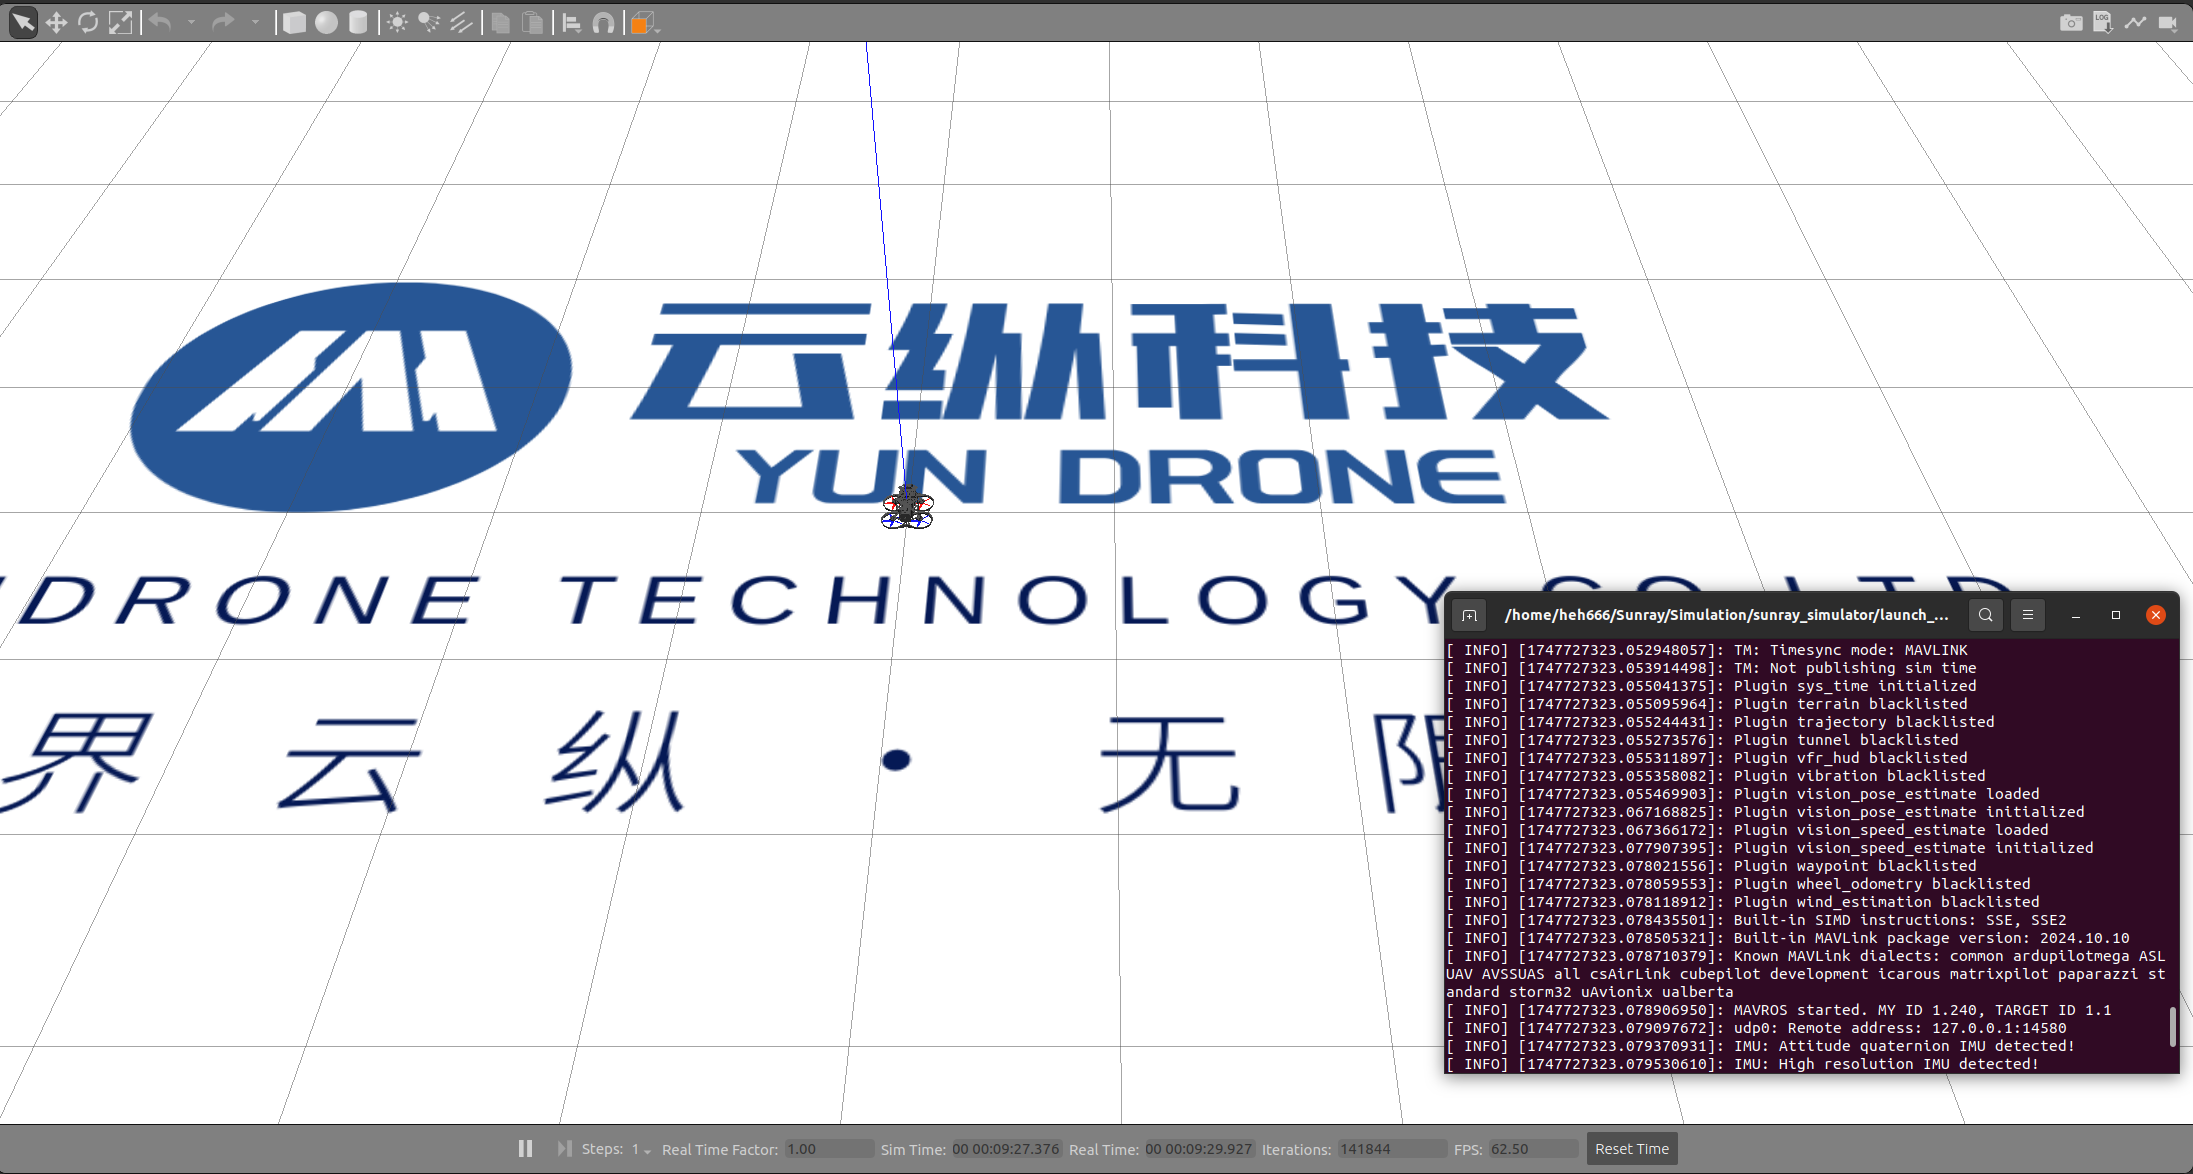2193x1174 pixels.
Task: Click the Redo arrow
Action: (223, 22)
